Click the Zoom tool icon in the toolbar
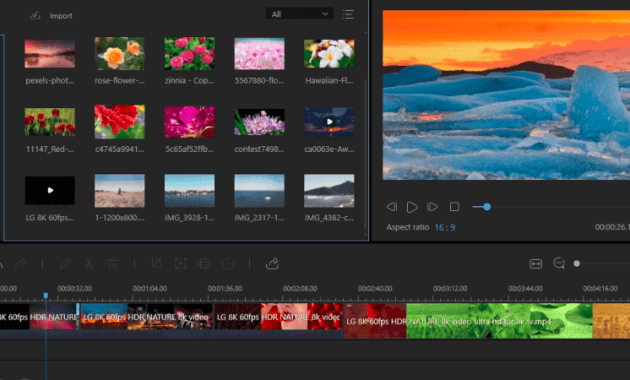The image size is (630, 380). pos(180,264)
